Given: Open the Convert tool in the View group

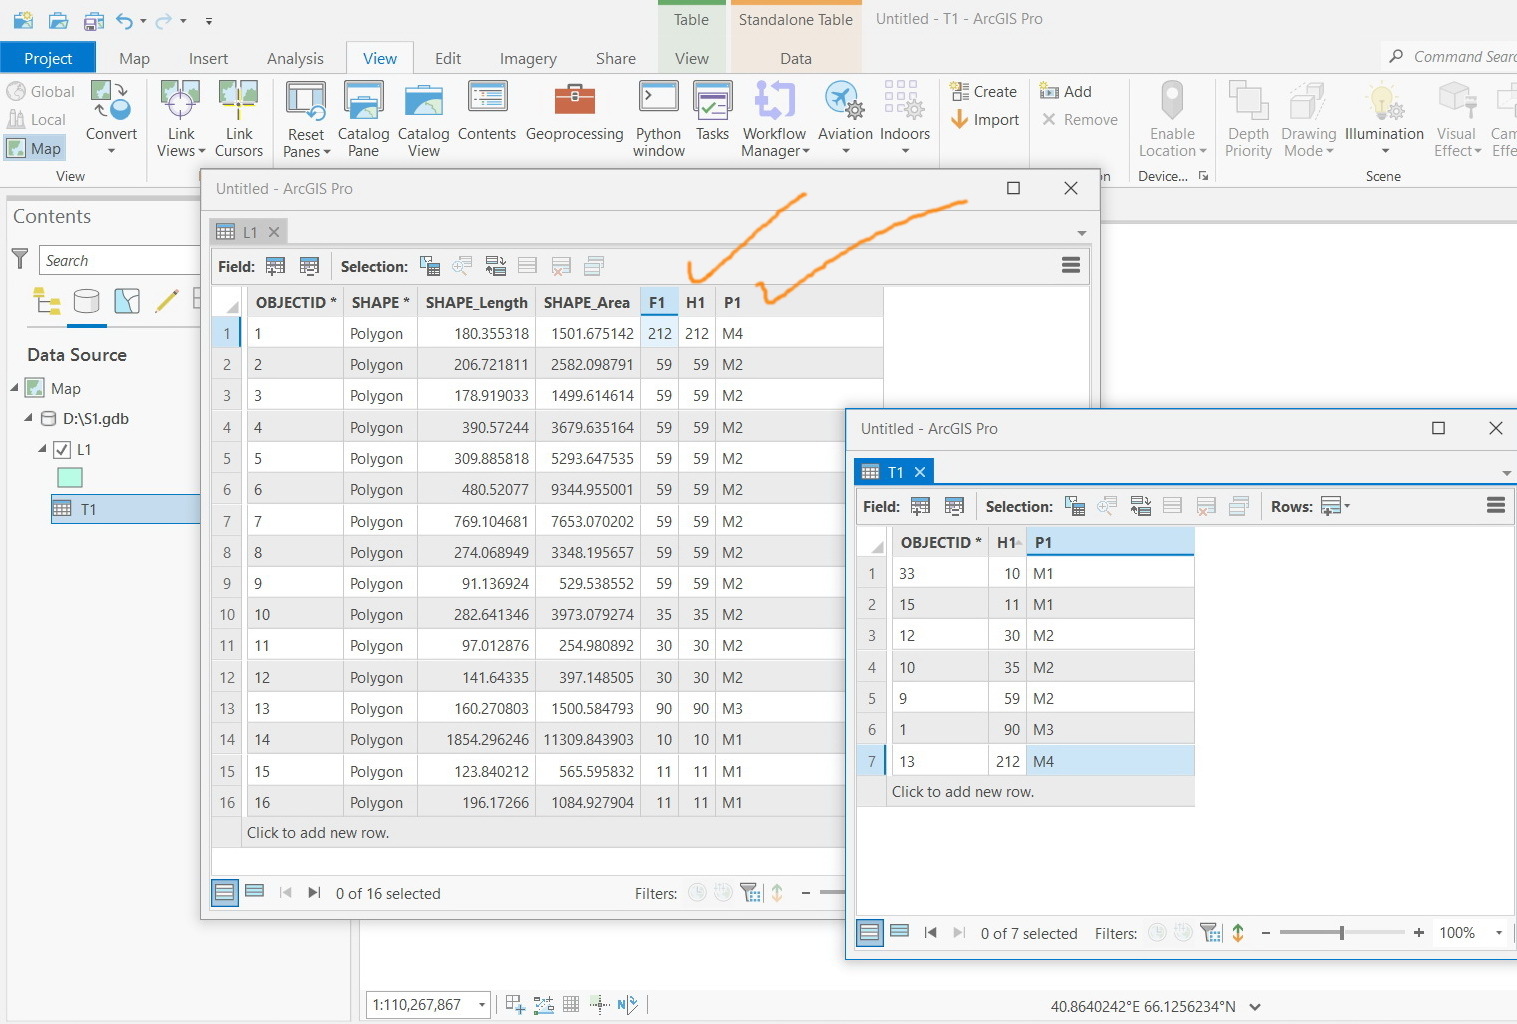Looking at the screenshot, I should pos(111,118).
